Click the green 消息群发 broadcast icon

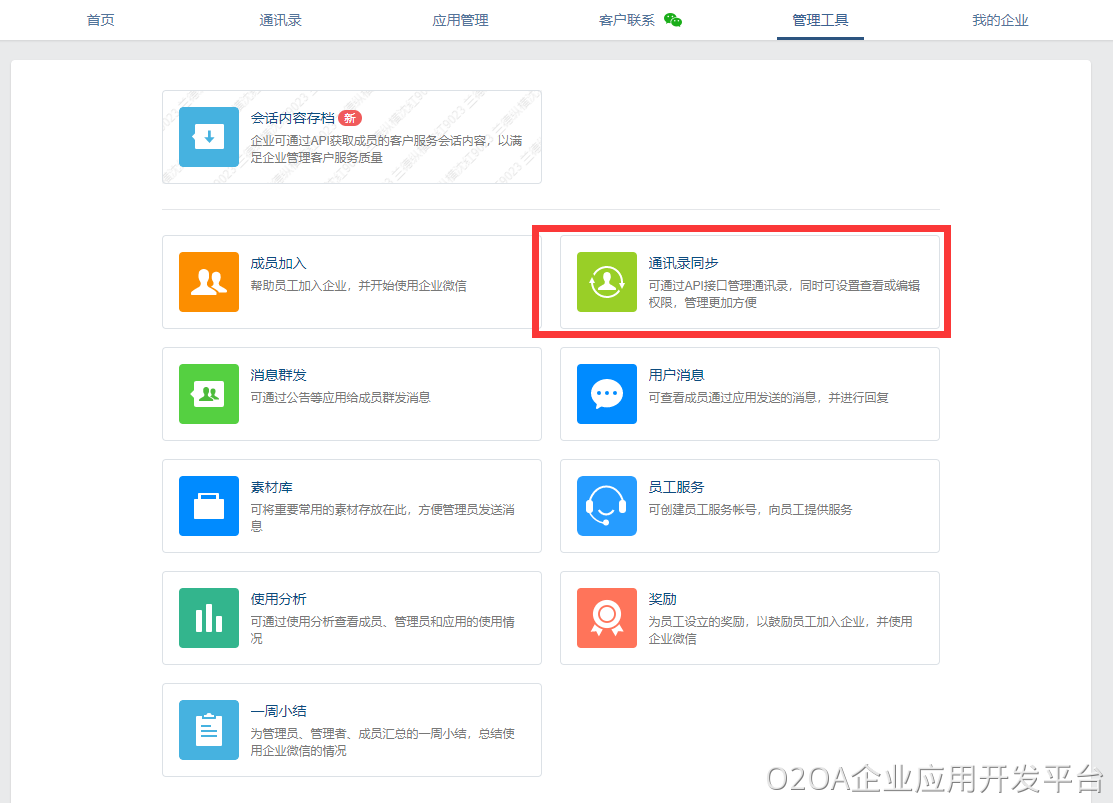[208, 394]
